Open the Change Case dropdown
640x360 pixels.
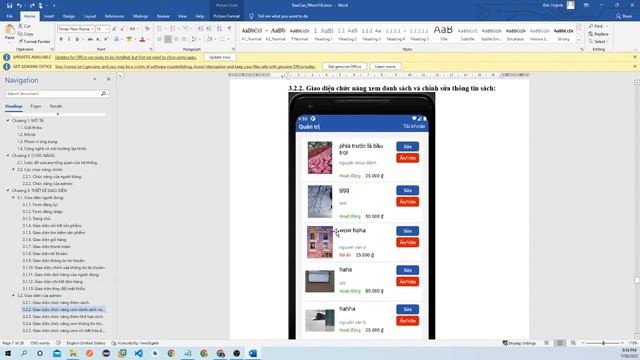[133, 29]
